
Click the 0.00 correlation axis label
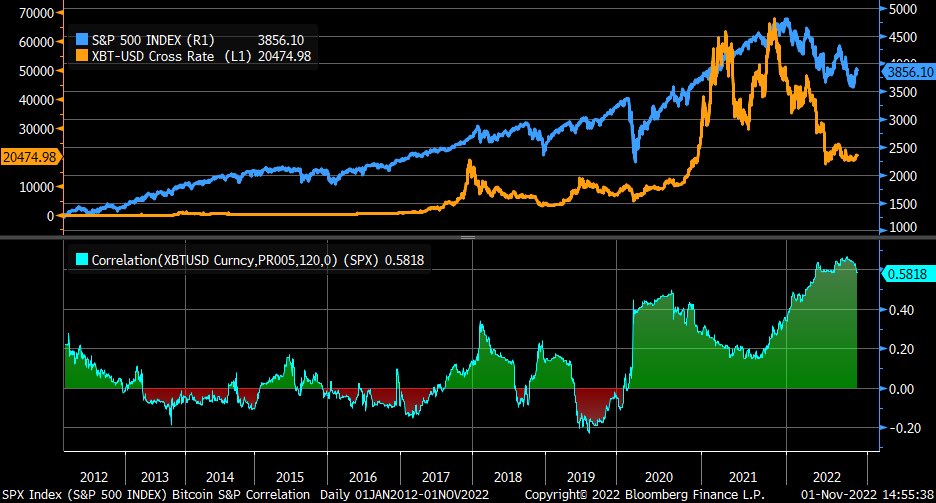click(901, 389)
